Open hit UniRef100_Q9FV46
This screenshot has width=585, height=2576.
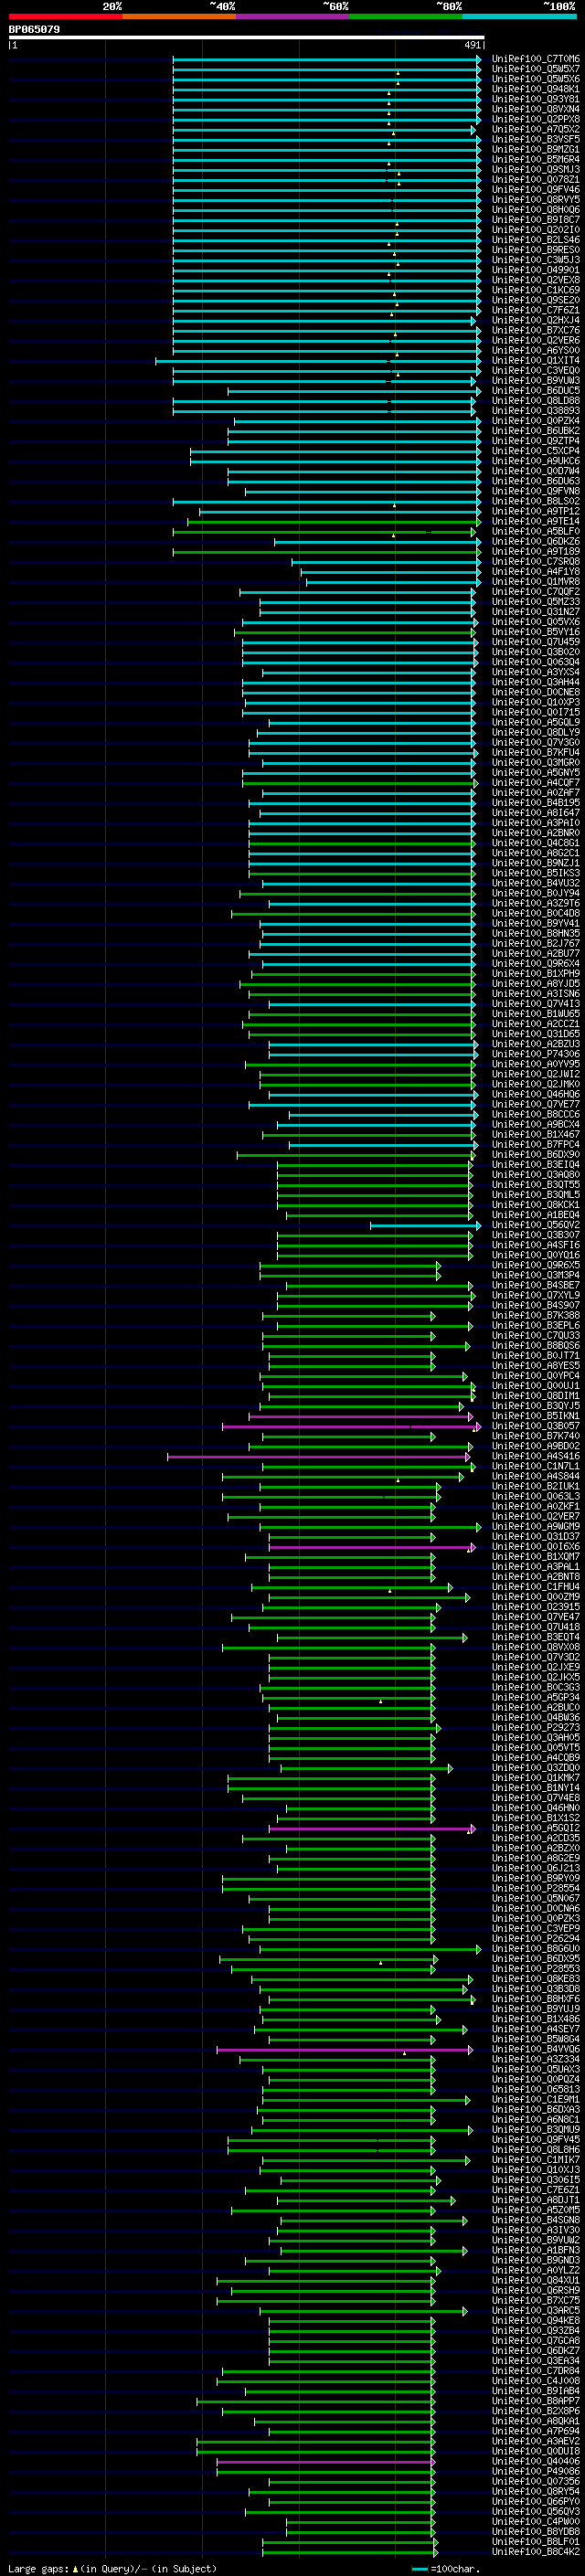(x=535, y=190)
